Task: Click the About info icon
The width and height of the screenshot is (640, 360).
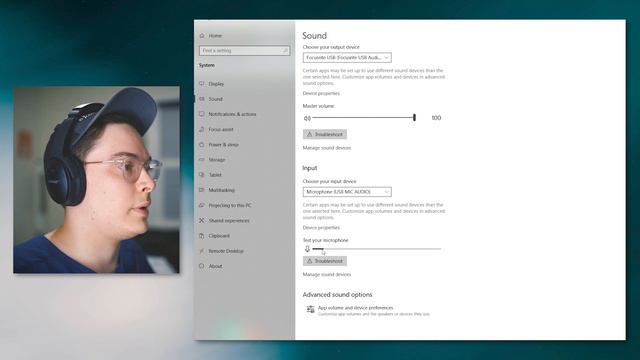Action: 202,266
